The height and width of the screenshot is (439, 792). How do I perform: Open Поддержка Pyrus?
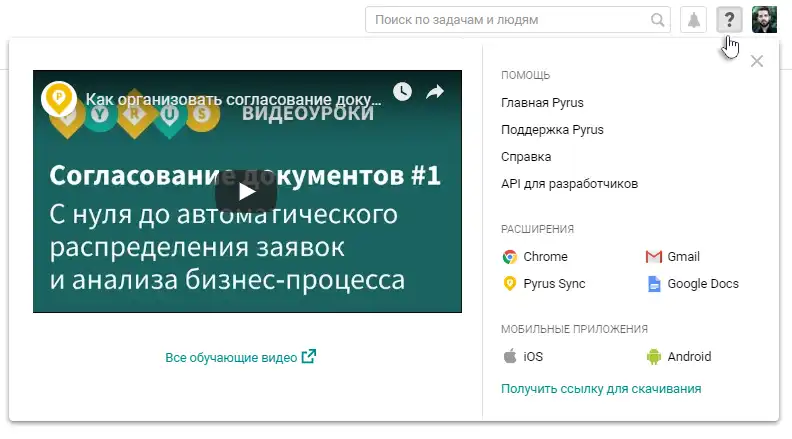[552, 130]
